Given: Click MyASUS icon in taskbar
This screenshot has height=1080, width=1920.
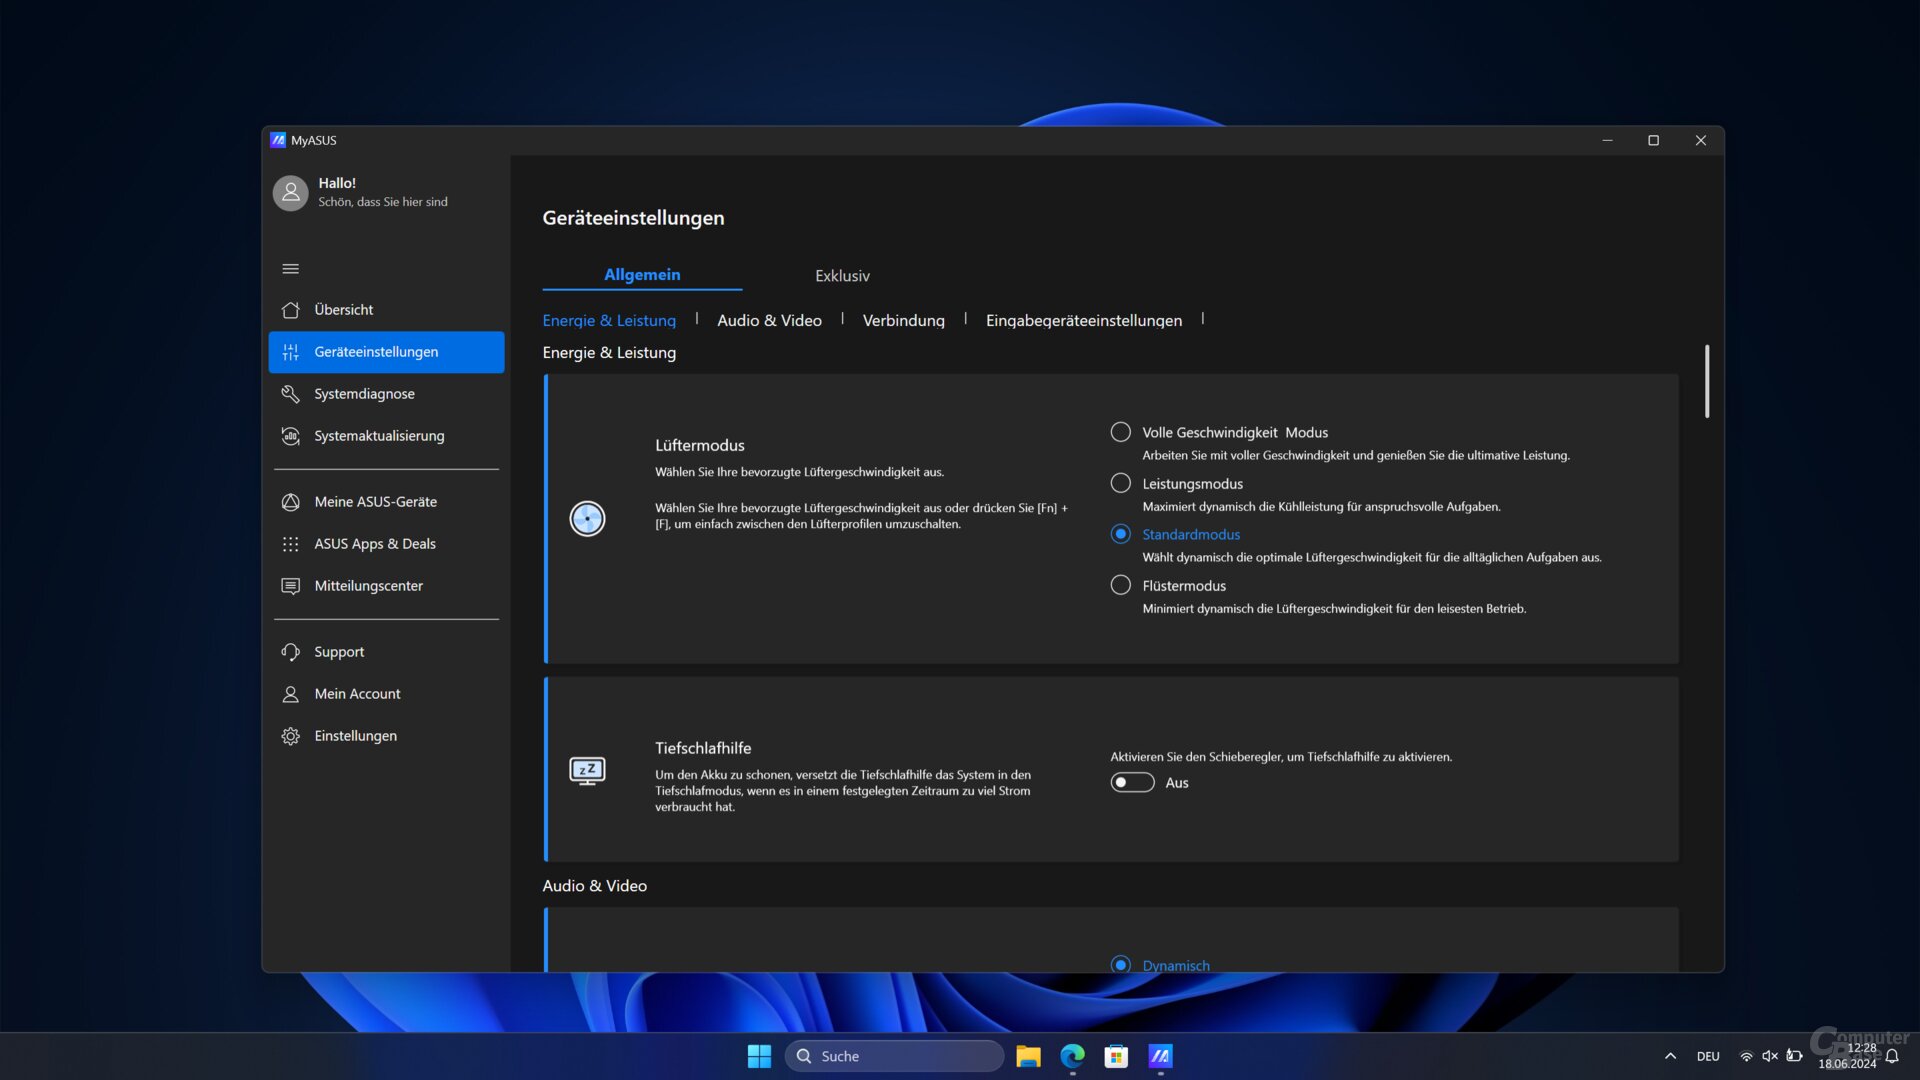Looking at the screenshot, I should pos(1160,1056).
